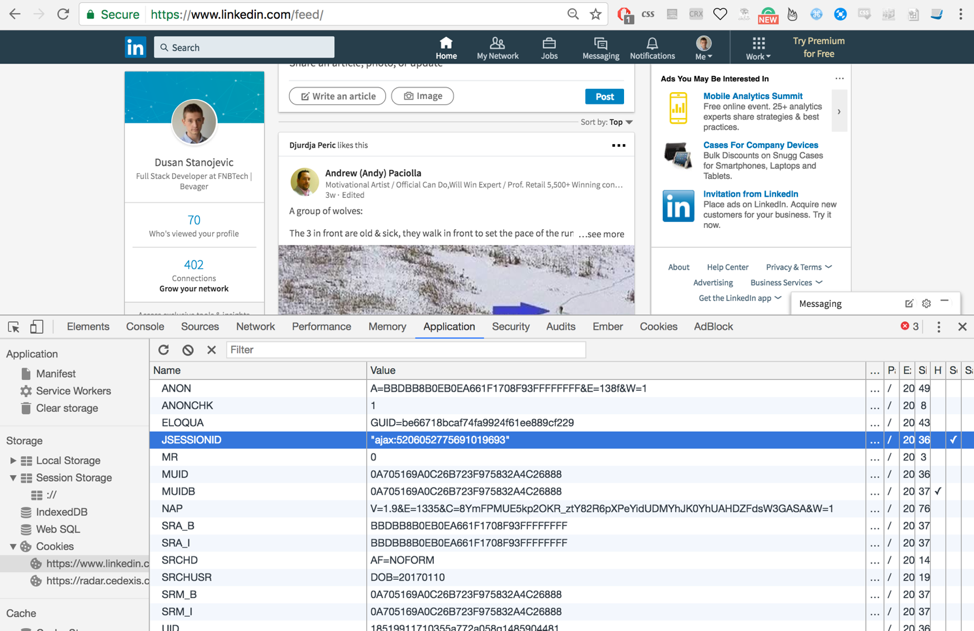Click the DevTools error count badge

(910, 327)
